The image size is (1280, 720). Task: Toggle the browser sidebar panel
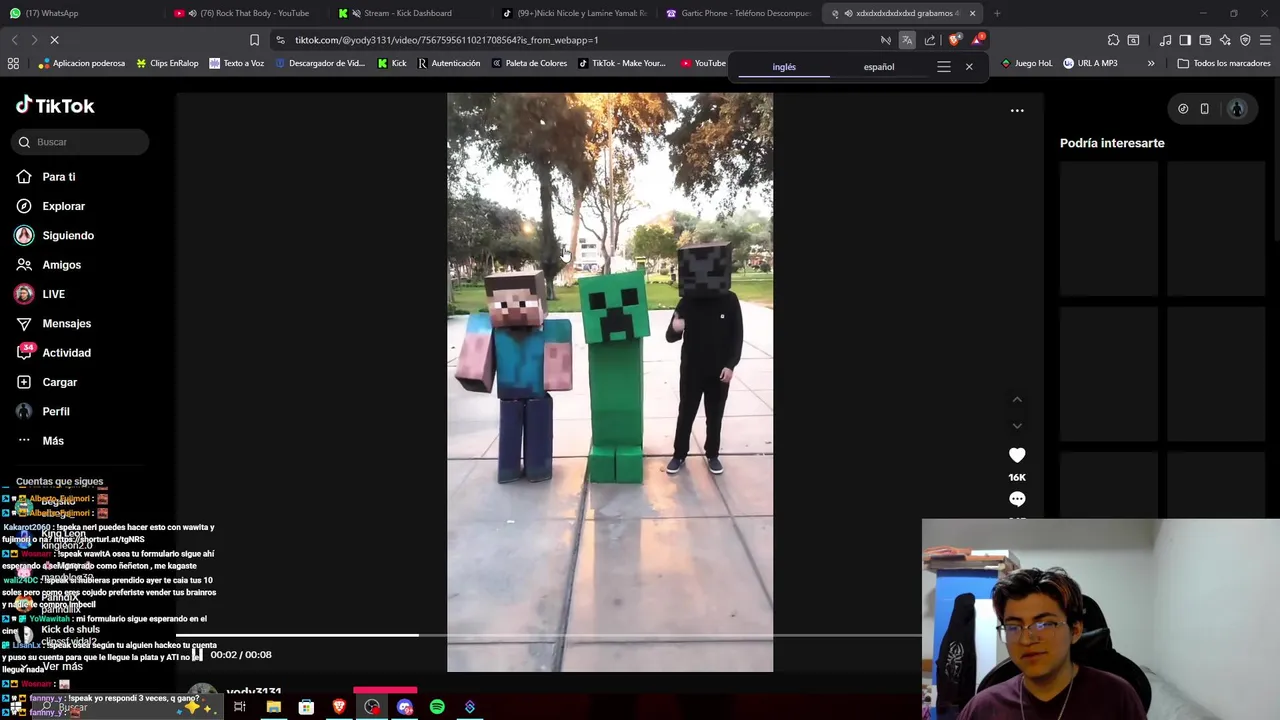(x=1185, y=40)
